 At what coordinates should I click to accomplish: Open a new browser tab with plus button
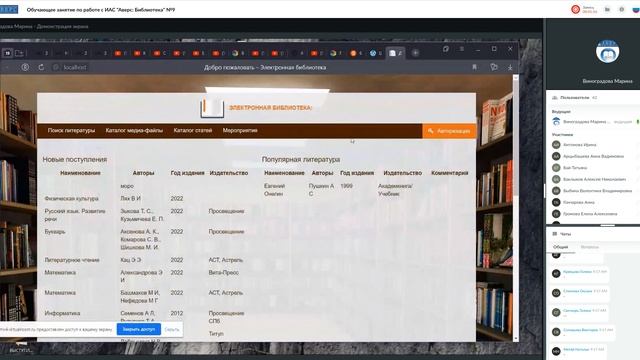pyautogui.click(x=415, y=53)
